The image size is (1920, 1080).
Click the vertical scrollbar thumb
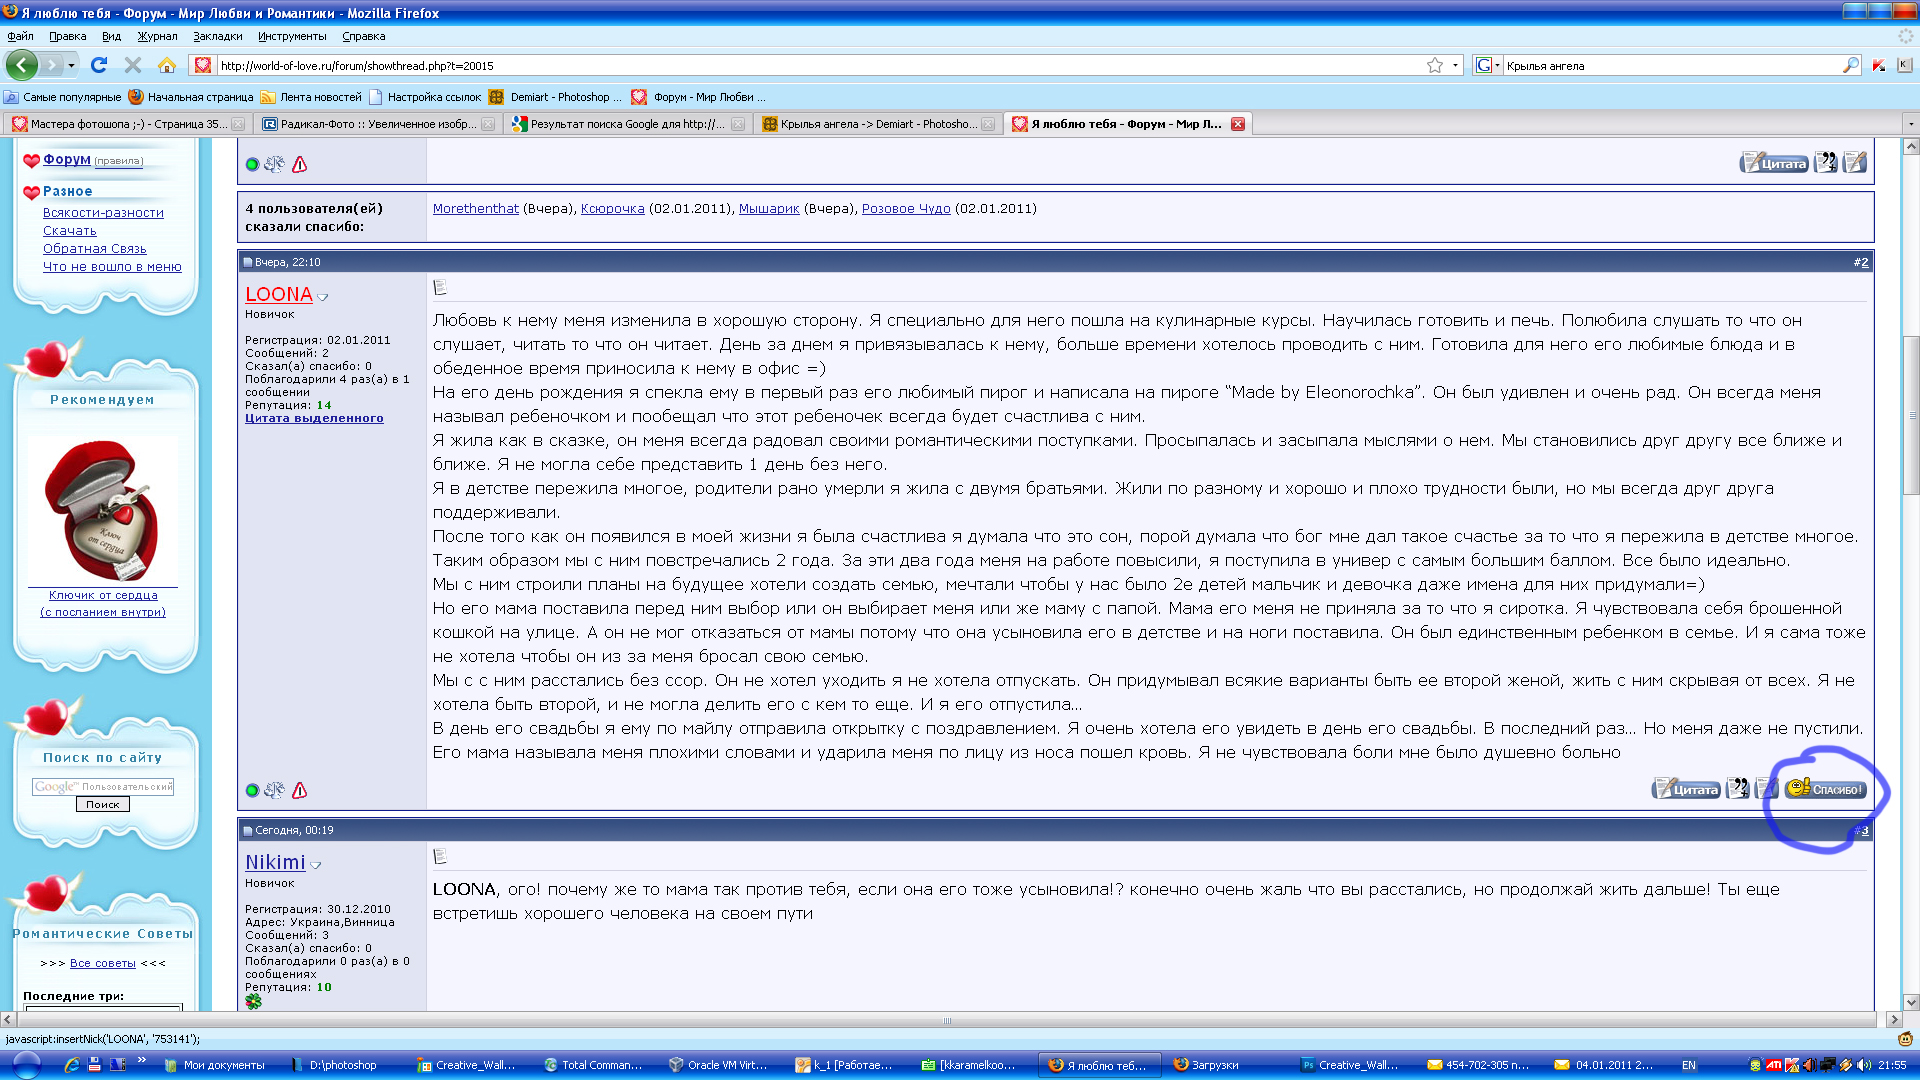[x=1911, y=415]
